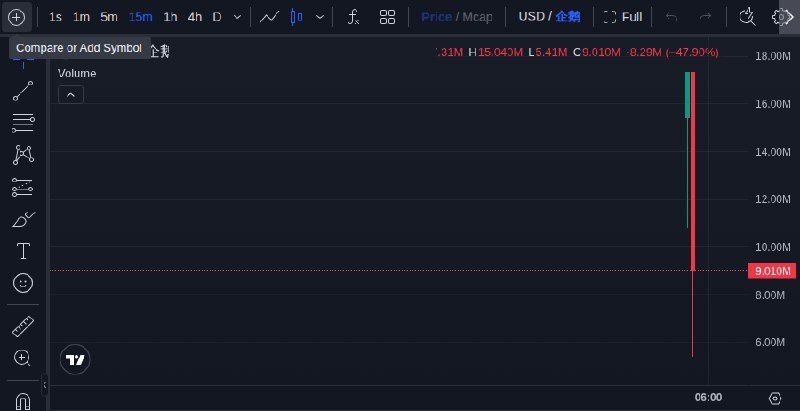The width and height of the screenshot is (800, 411).
Task: Toggle the magnet snap mode
Action: pyautogui.click(x=23, y=401)
